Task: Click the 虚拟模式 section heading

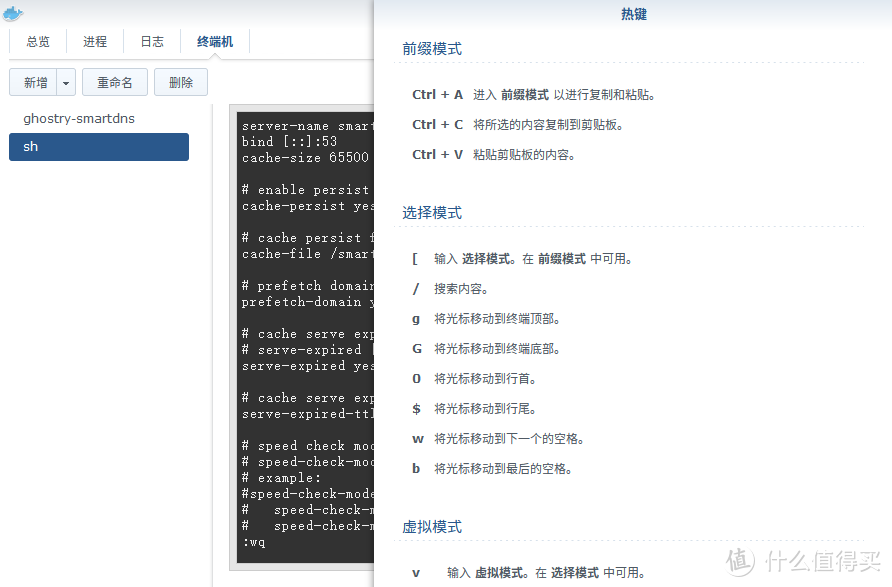Action: pyautogui.click(x=432, y=527)
